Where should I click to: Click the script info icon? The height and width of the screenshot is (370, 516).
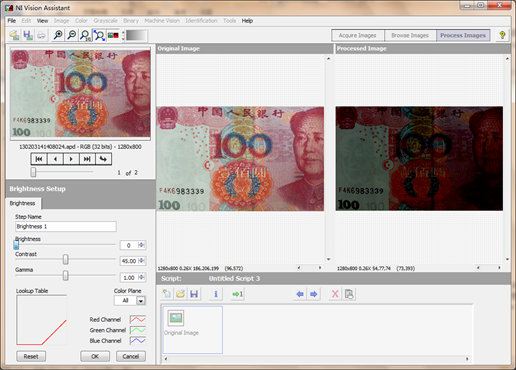coord(216,294)
